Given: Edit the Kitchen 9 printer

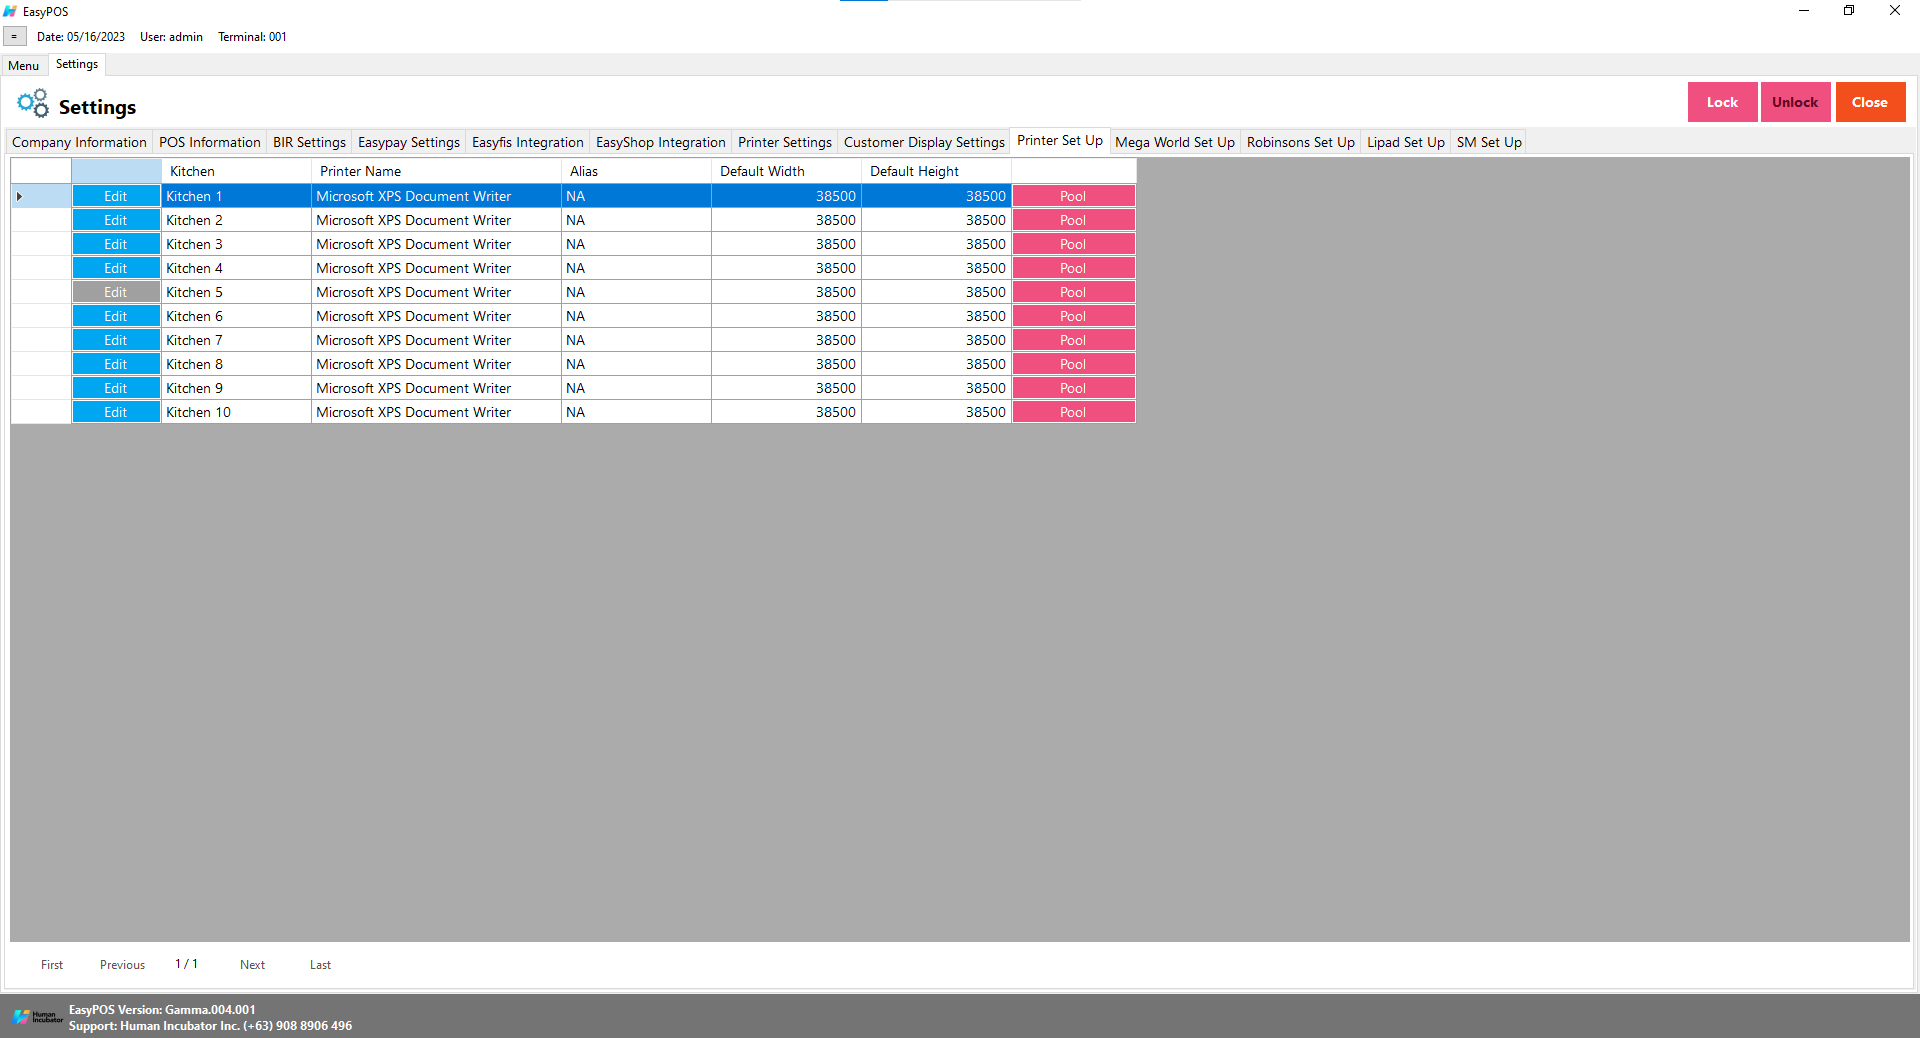Looking at the screenshot, I should pyautogui.click(x=116, y=388).
